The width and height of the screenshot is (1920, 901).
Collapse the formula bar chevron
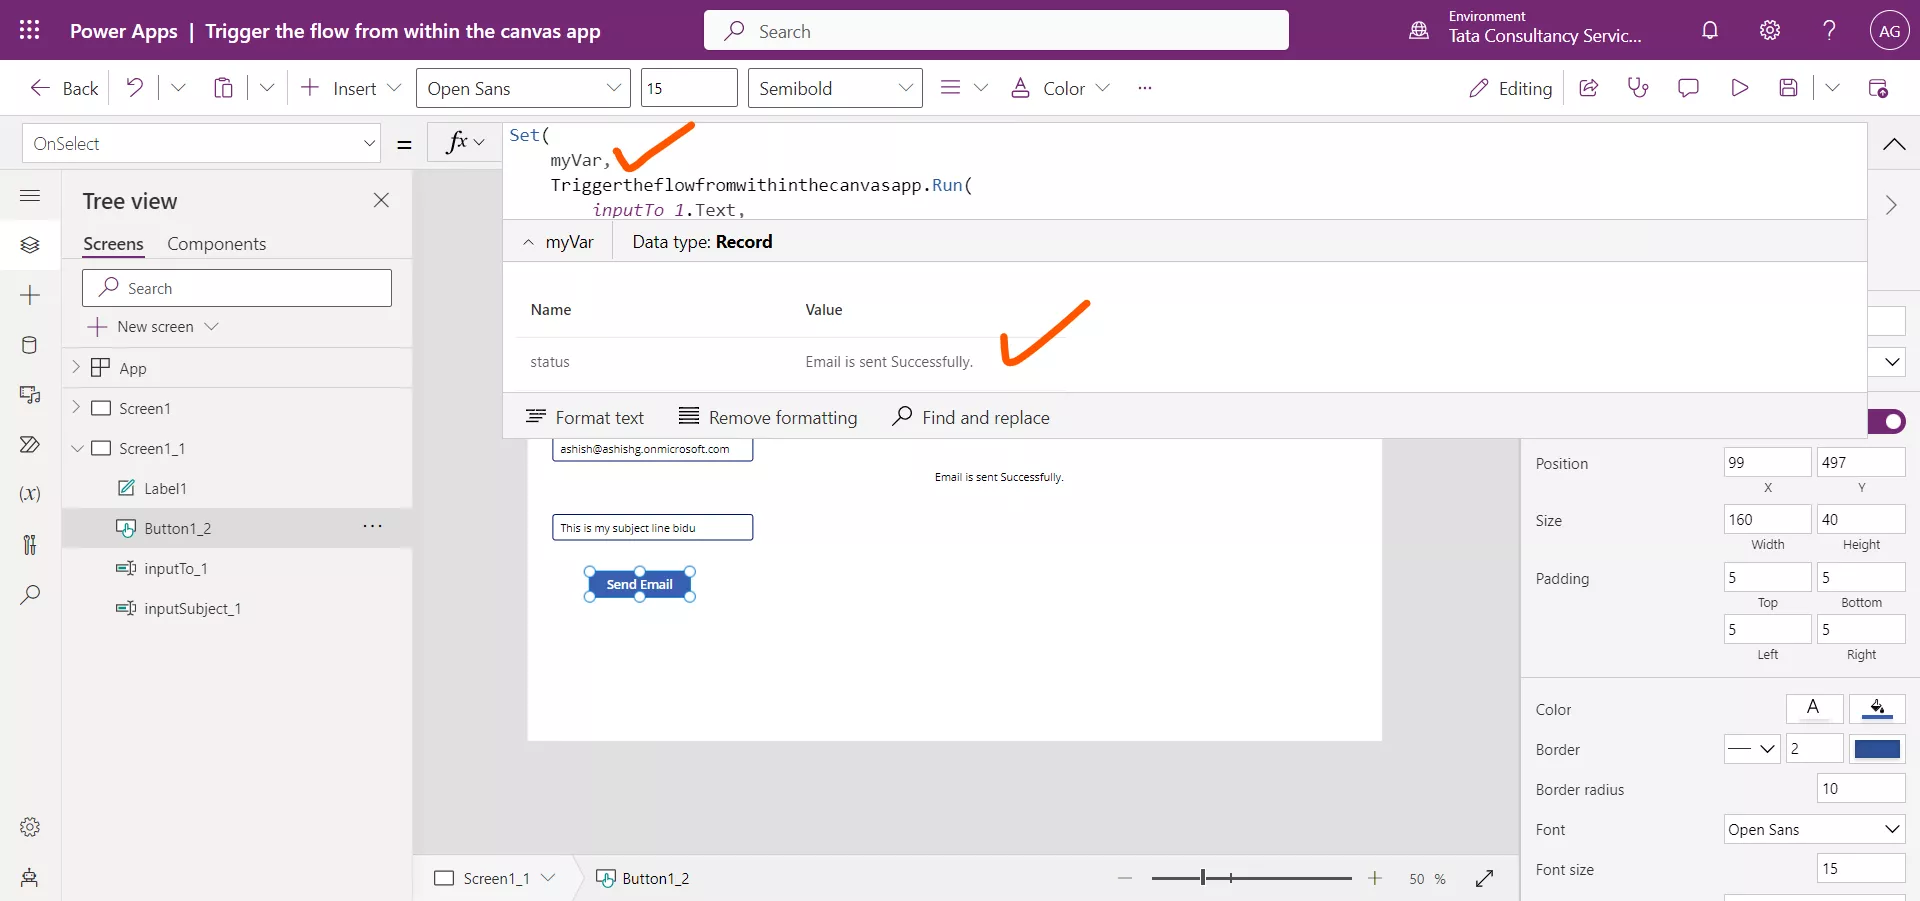pos(1894,144)
